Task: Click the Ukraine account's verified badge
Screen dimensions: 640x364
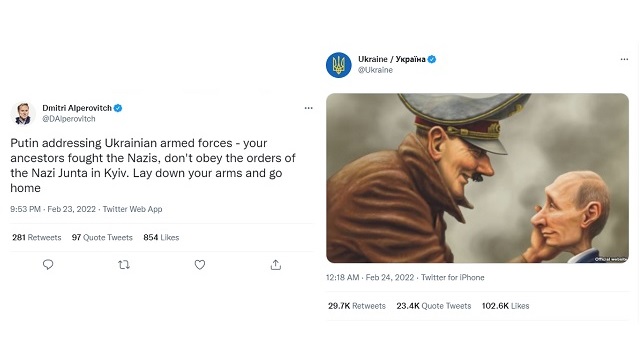Action: pos(432,59)
